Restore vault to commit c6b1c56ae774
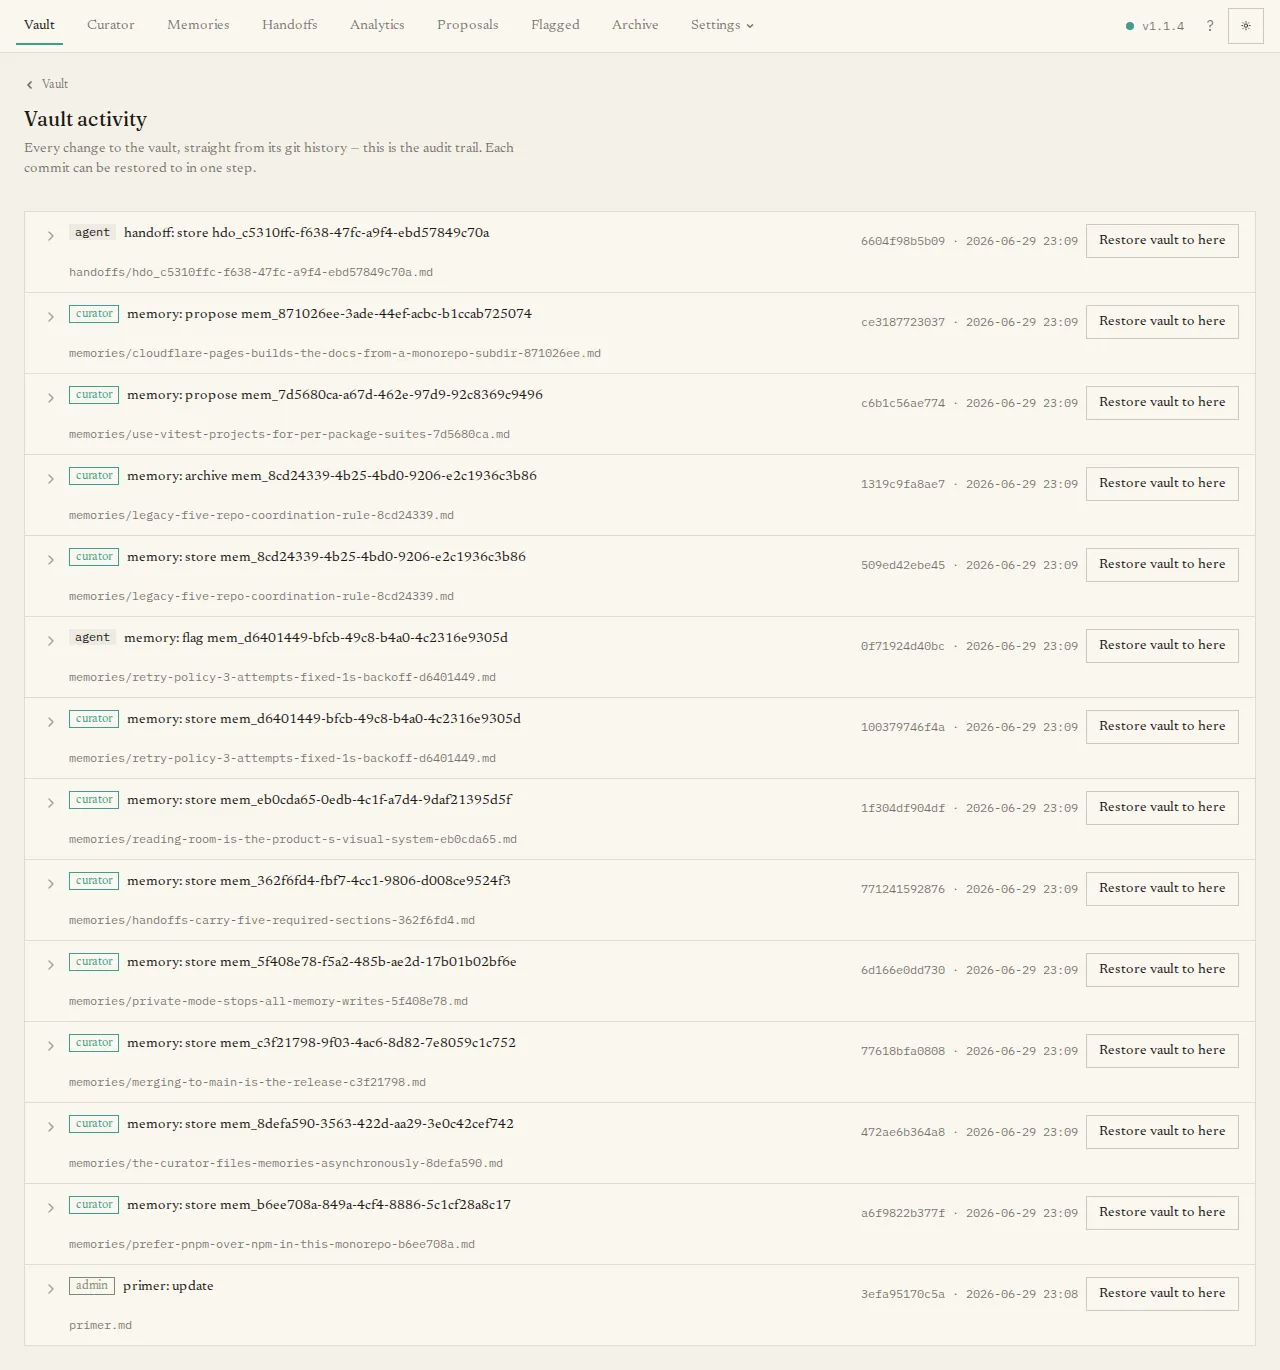 click(x=1162, y=403)
